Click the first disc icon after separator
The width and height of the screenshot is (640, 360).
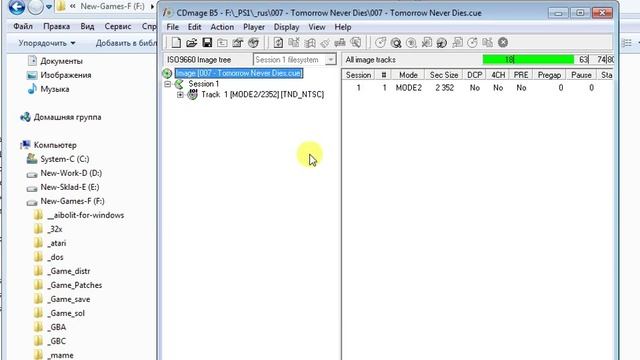[x=380, y=42]
